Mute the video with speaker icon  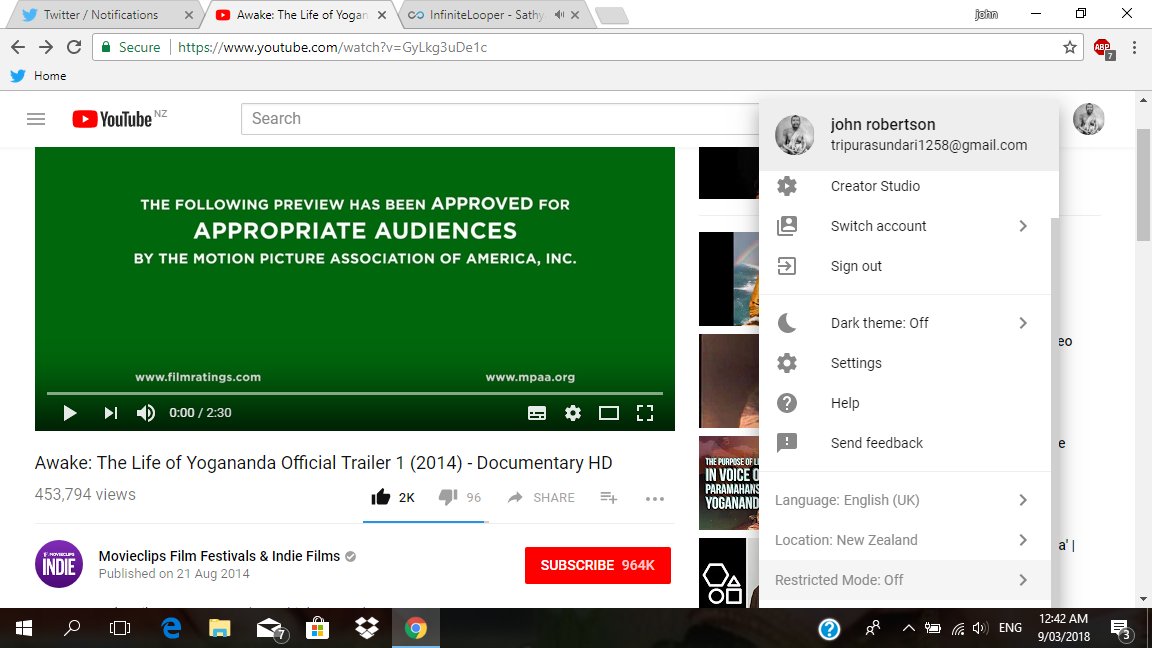(145, 413)
